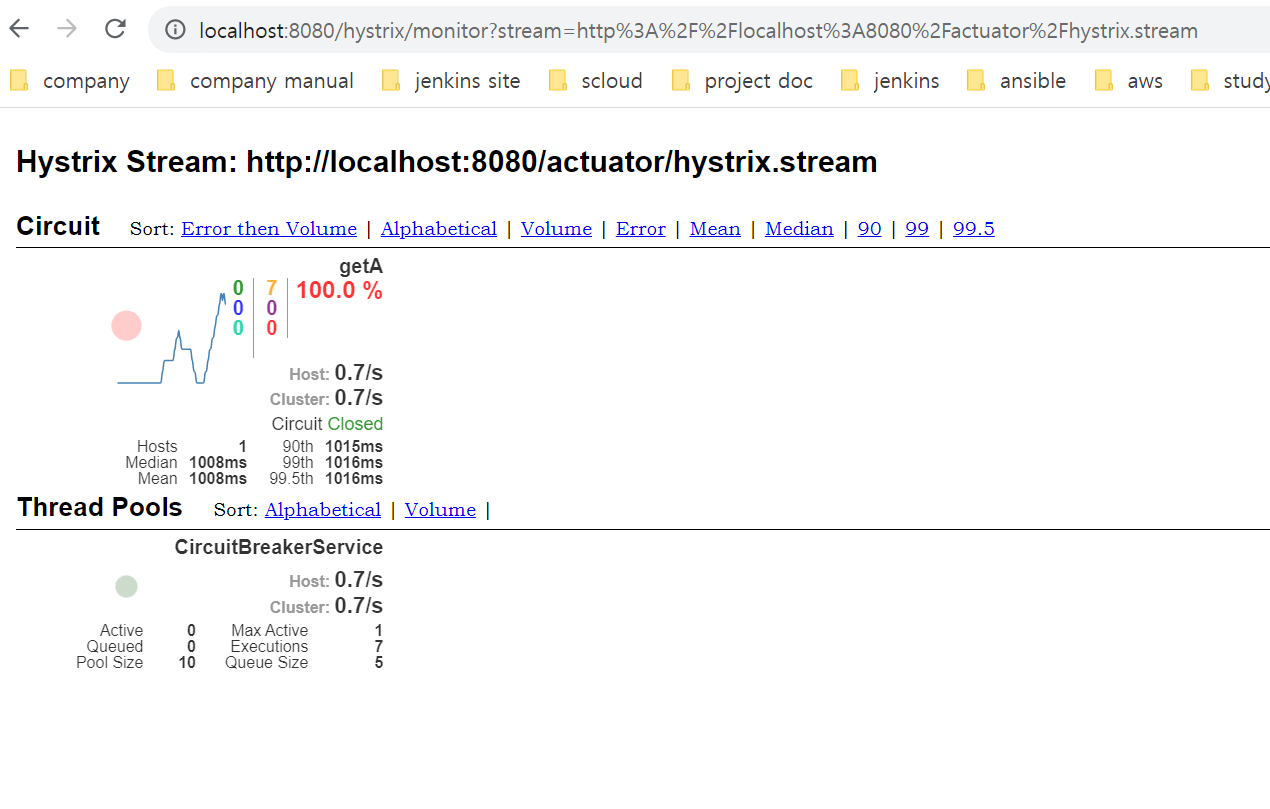This screenshot has width=1270, height=809.
Task: Open the study bookmark folder
Action: 1231,81
